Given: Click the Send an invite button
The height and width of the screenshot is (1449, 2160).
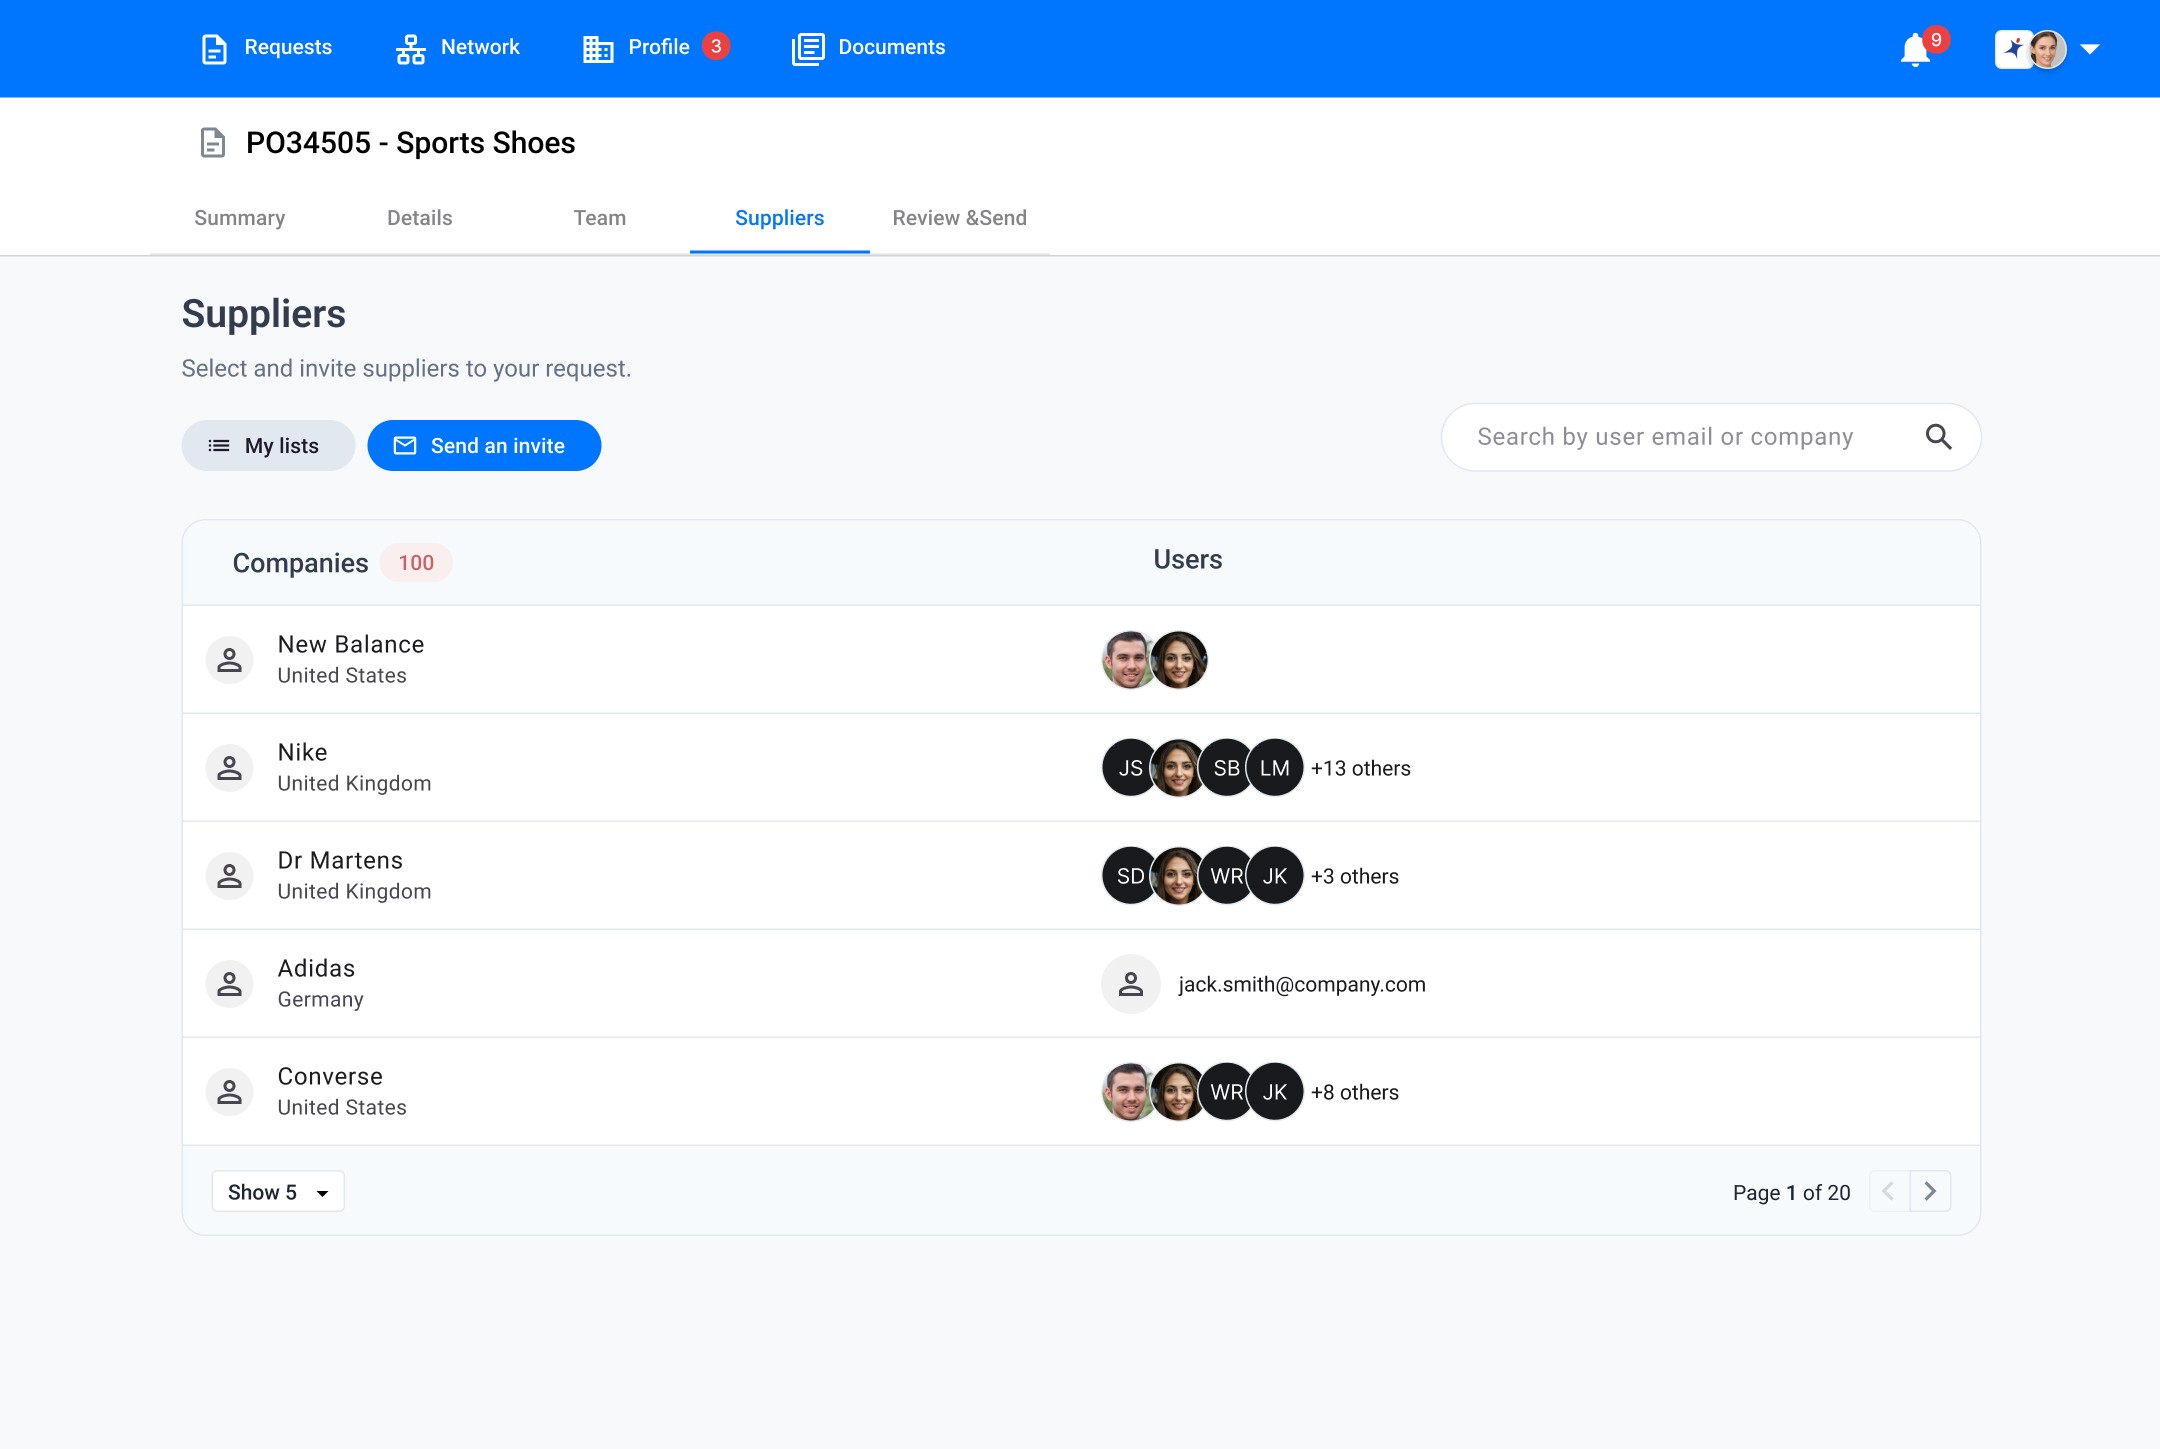Looking at the screenshot, I should click(484, 446).
